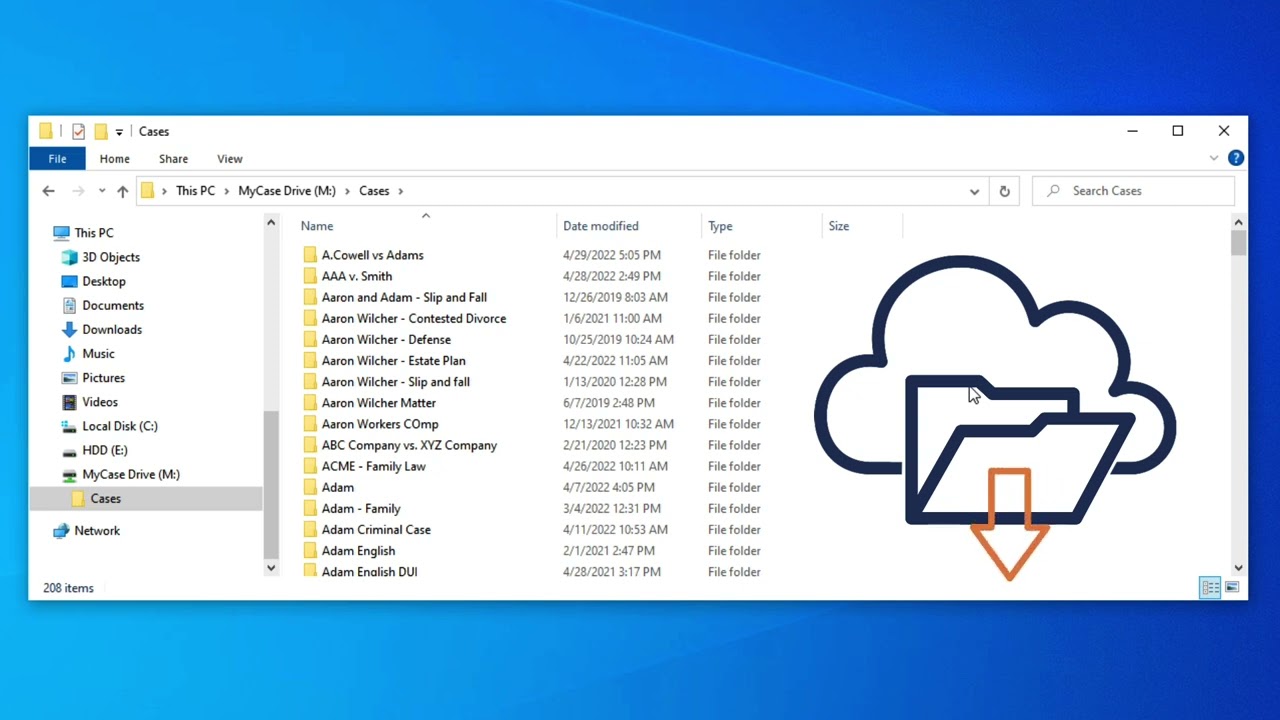Select Aaron and Adam - Slip and Fall
This screenshot has height=720, width=1280.
[404, 297]
